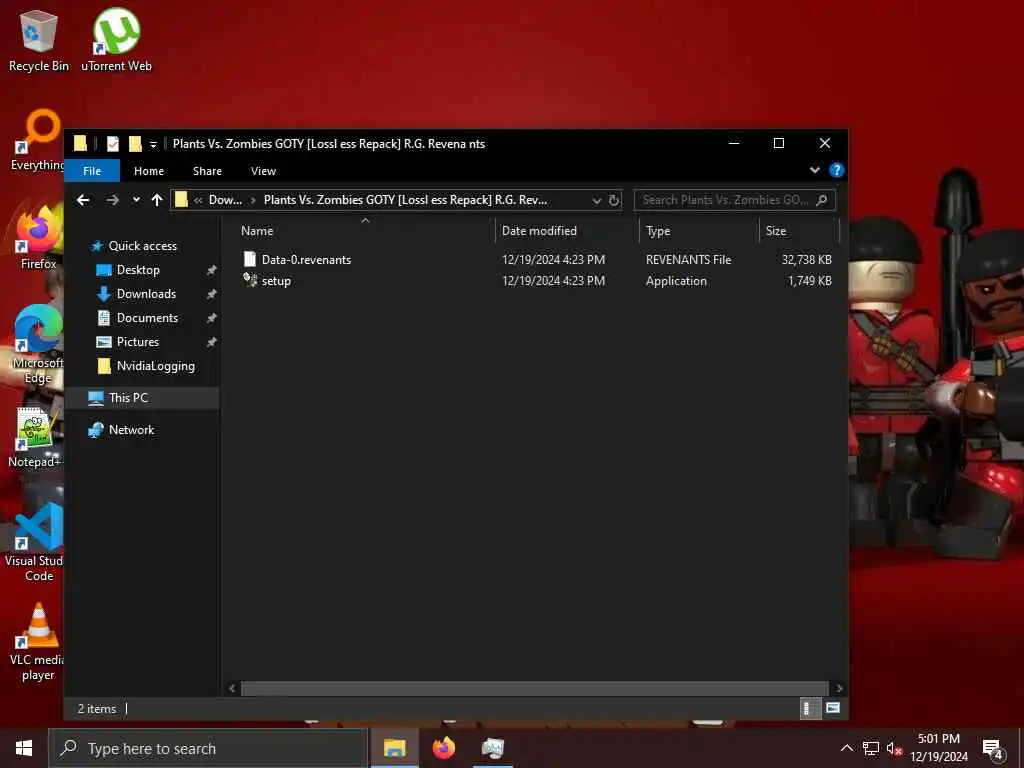
Task: Click the New folder icon in title bar
Action: [135, 144]
